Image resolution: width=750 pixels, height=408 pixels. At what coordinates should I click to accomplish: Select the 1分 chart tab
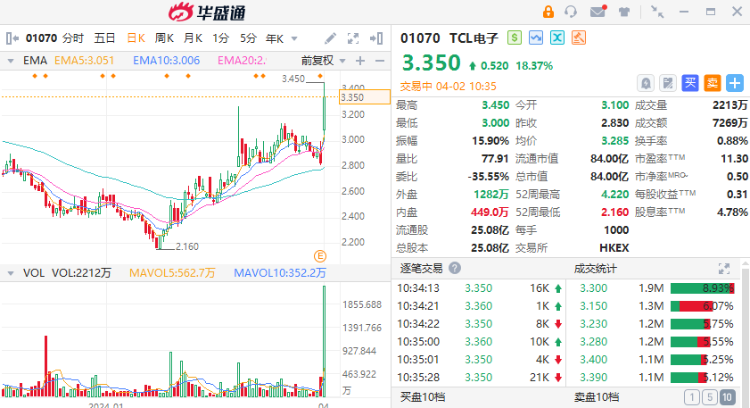pos(221,38)
